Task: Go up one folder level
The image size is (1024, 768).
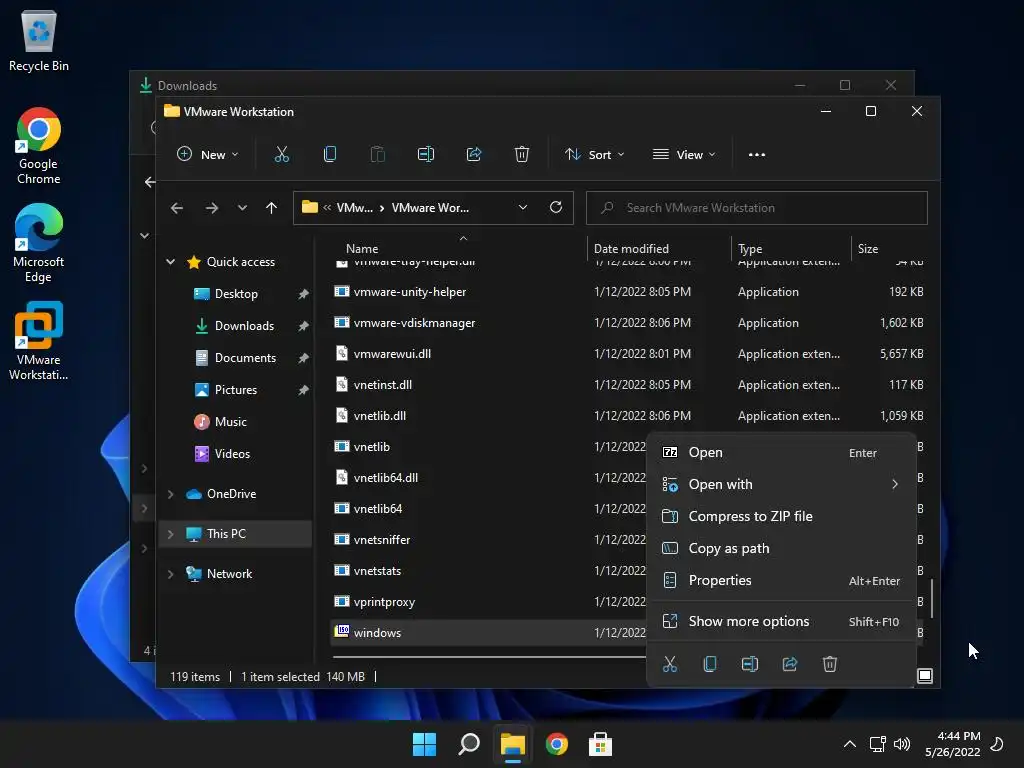Action: (272, 208)
